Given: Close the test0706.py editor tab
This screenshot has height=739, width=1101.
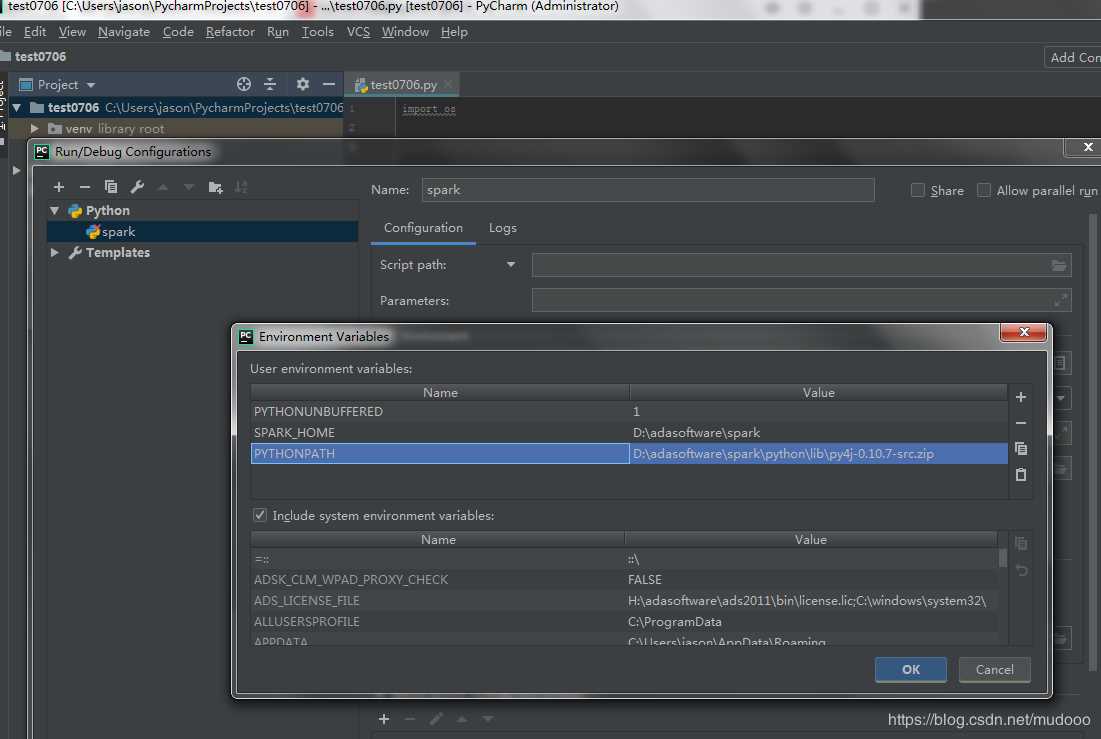Looking at the screenshot, I should (x=448, y=84).
